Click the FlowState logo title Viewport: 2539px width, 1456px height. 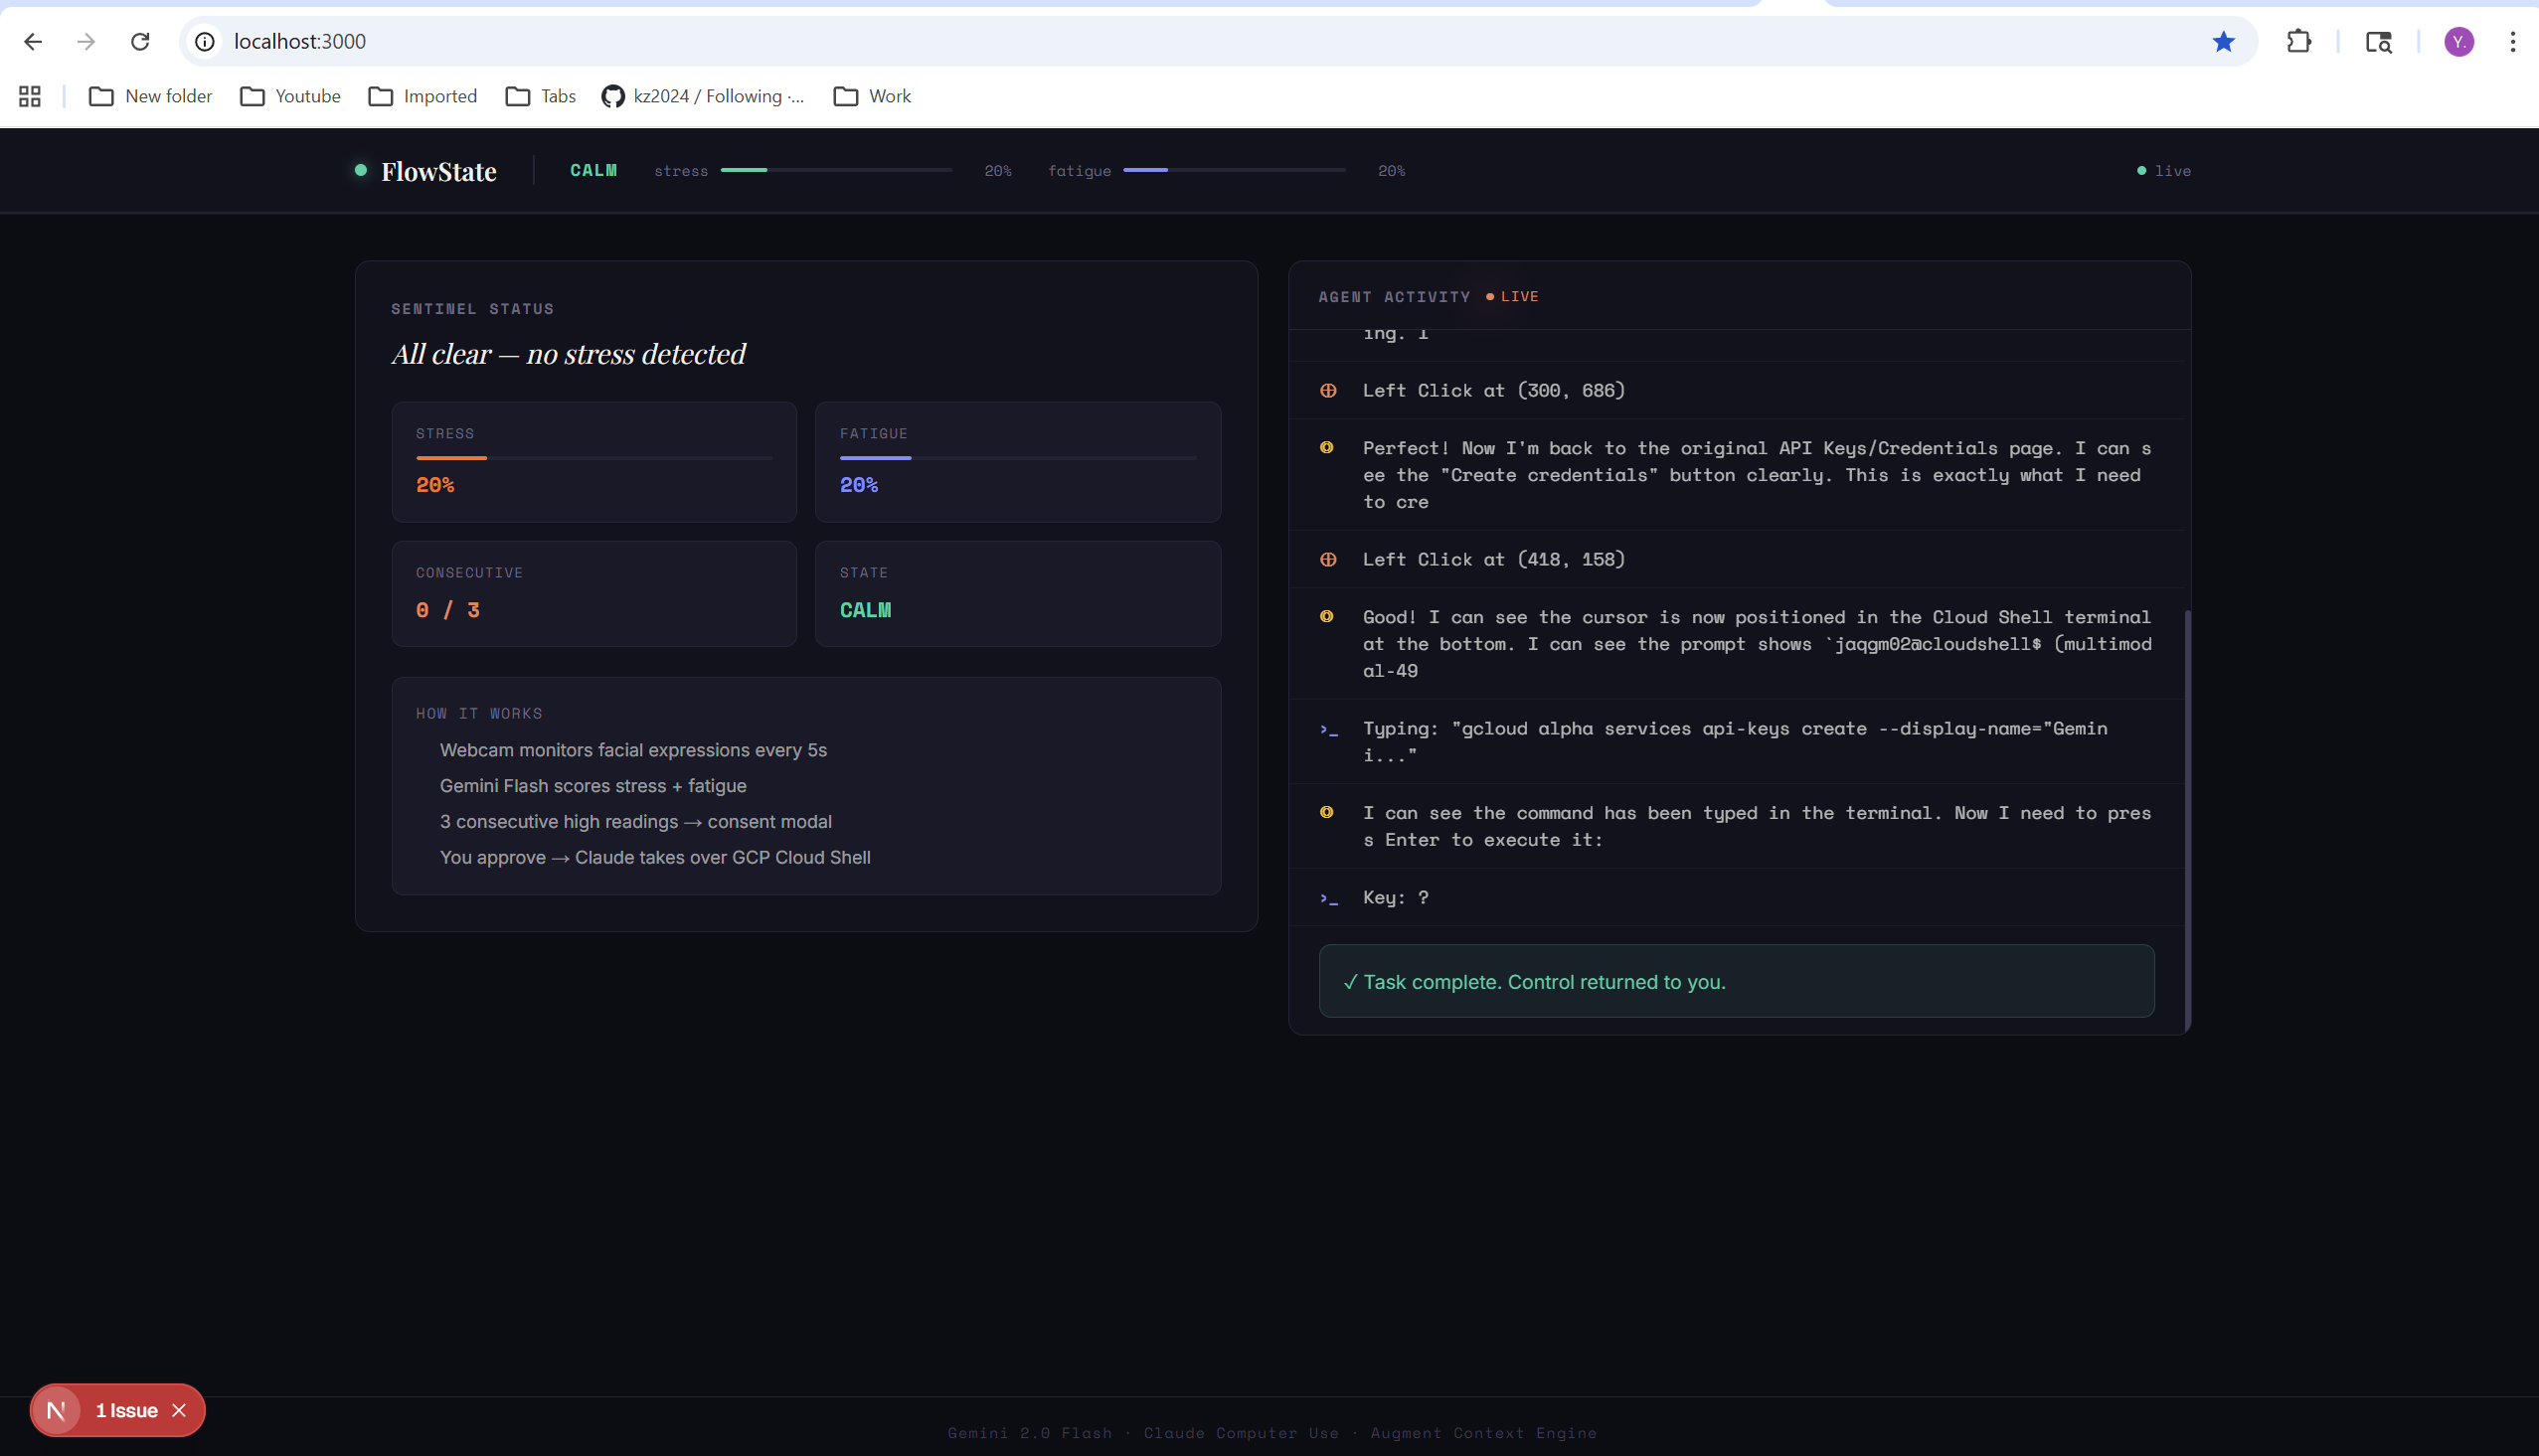[438, 171]
